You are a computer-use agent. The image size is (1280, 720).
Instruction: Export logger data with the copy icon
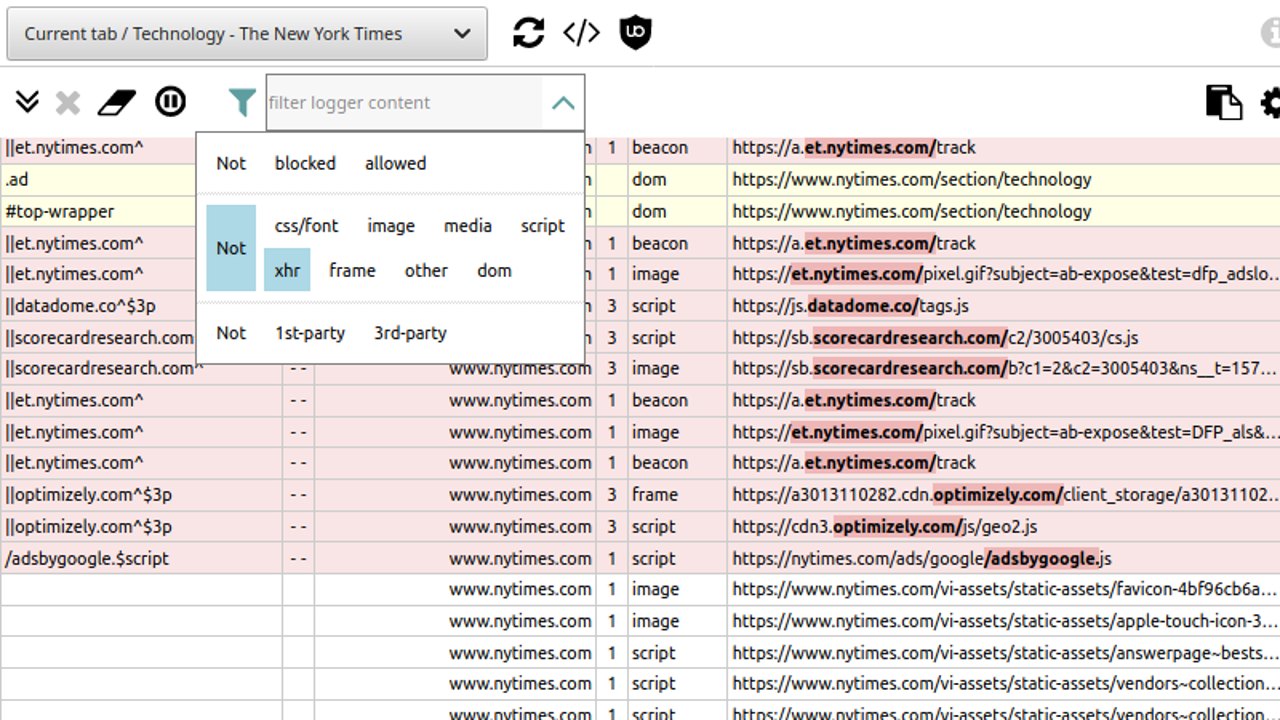(x=1223, y=102)
